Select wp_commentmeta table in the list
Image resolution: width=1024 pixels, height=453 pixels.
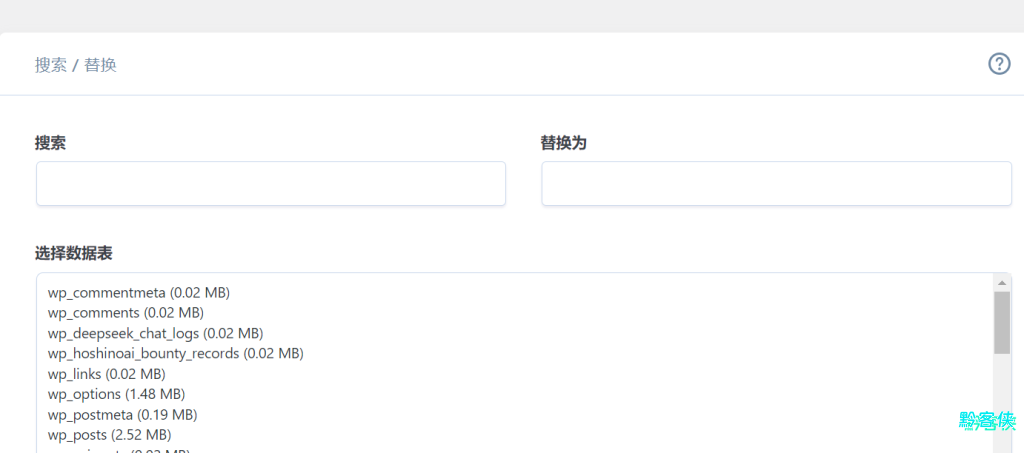139,293
